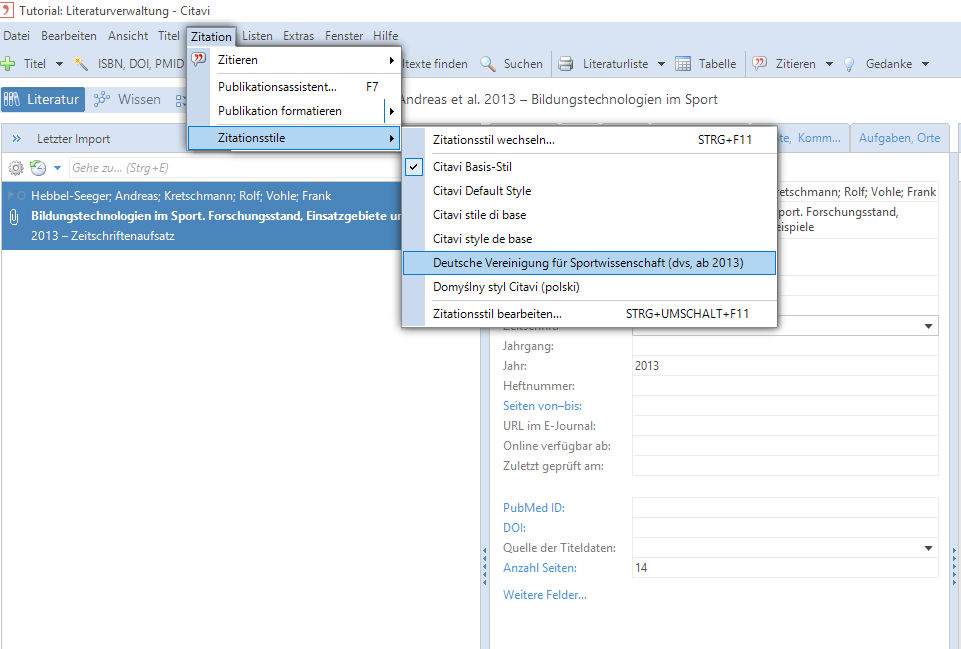961x649 pixels.
Task: Open the Extras menu
Action: point(298,36)
